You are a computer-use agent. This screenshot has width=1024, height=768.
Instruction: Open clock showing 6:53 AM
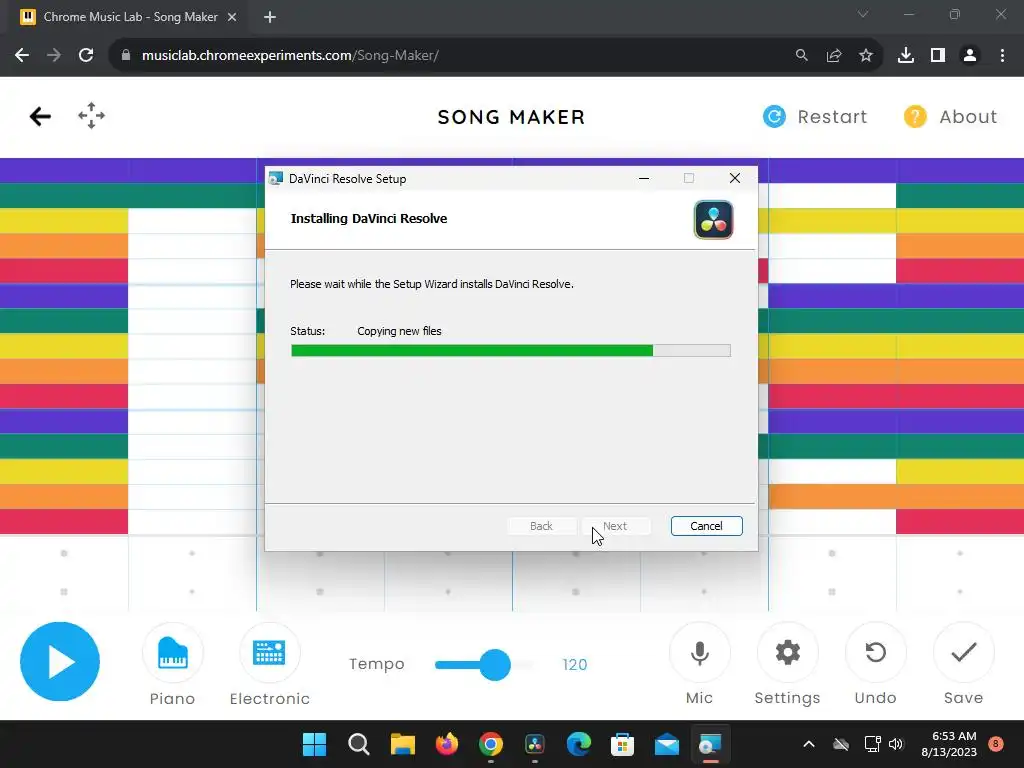(x=949, y=744)
